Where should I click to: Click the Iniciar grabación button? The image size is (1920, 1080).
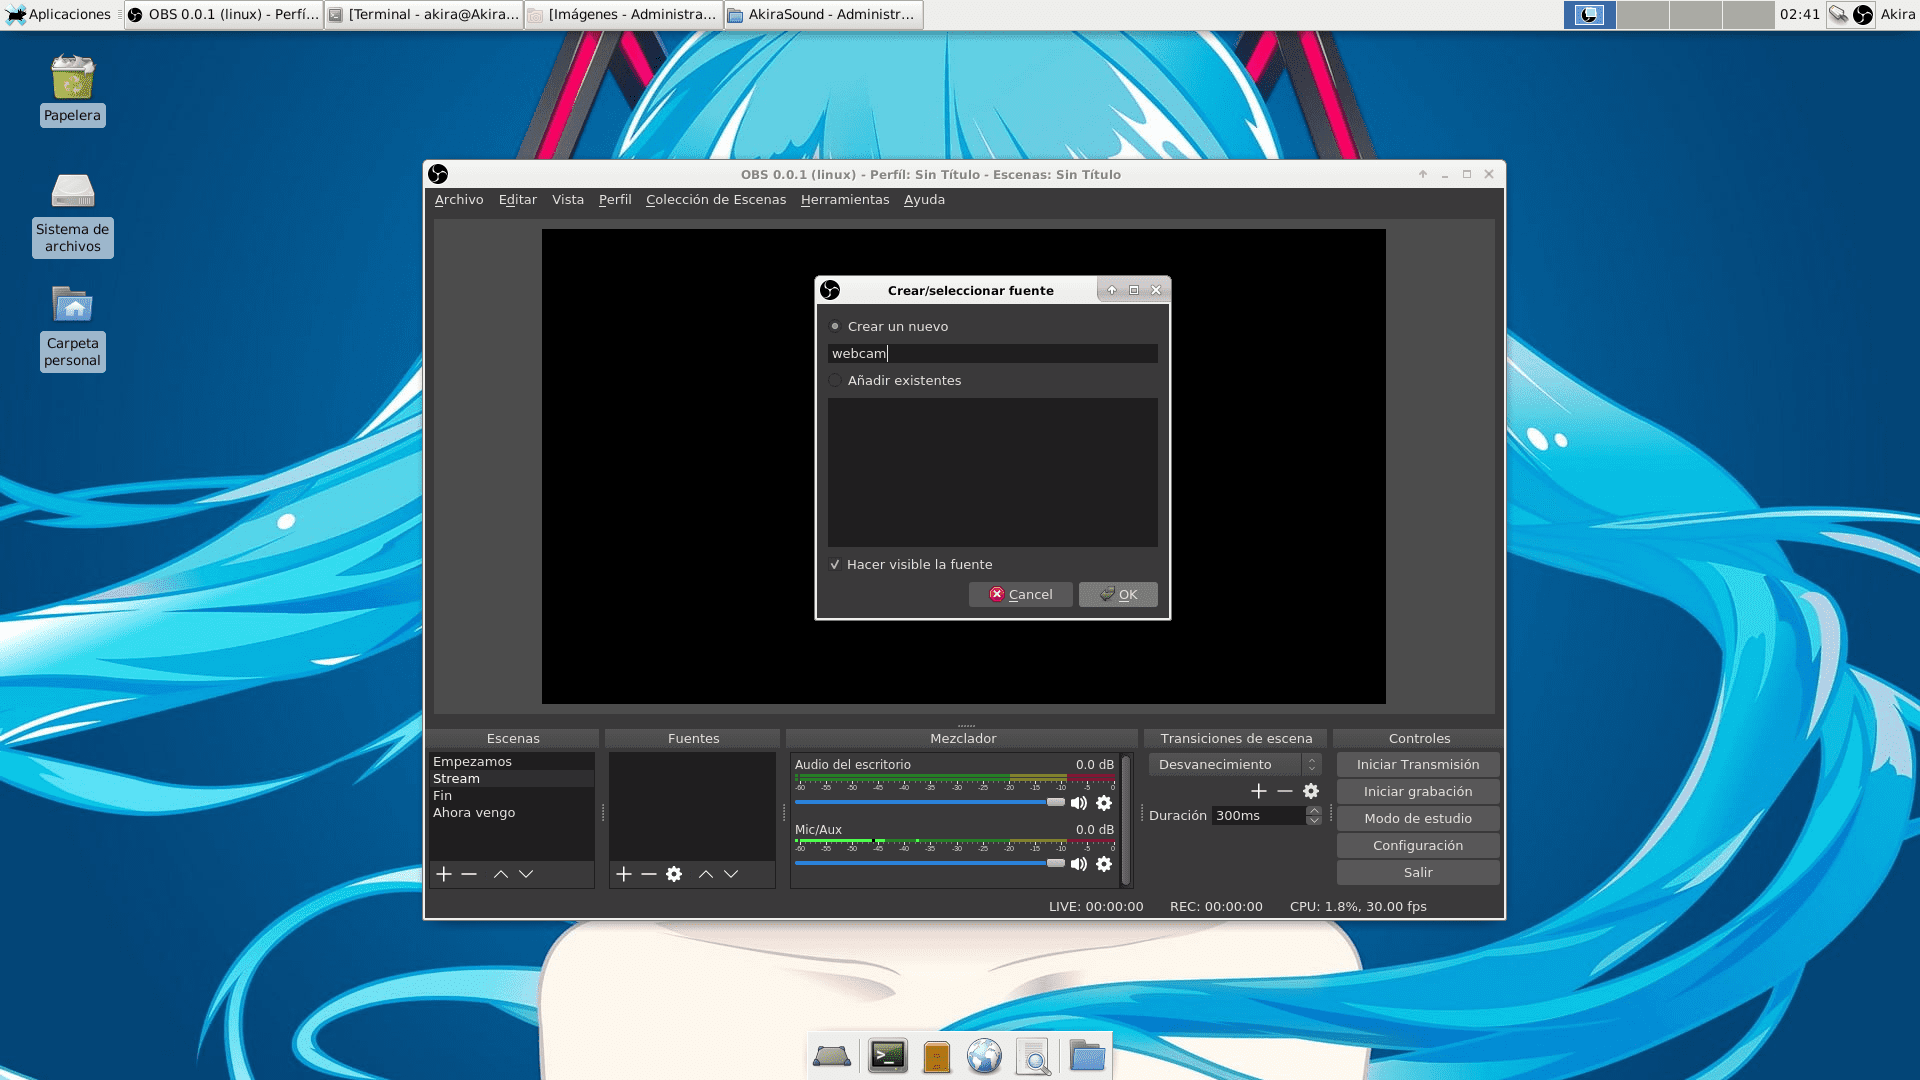[x=1417, y=791]
